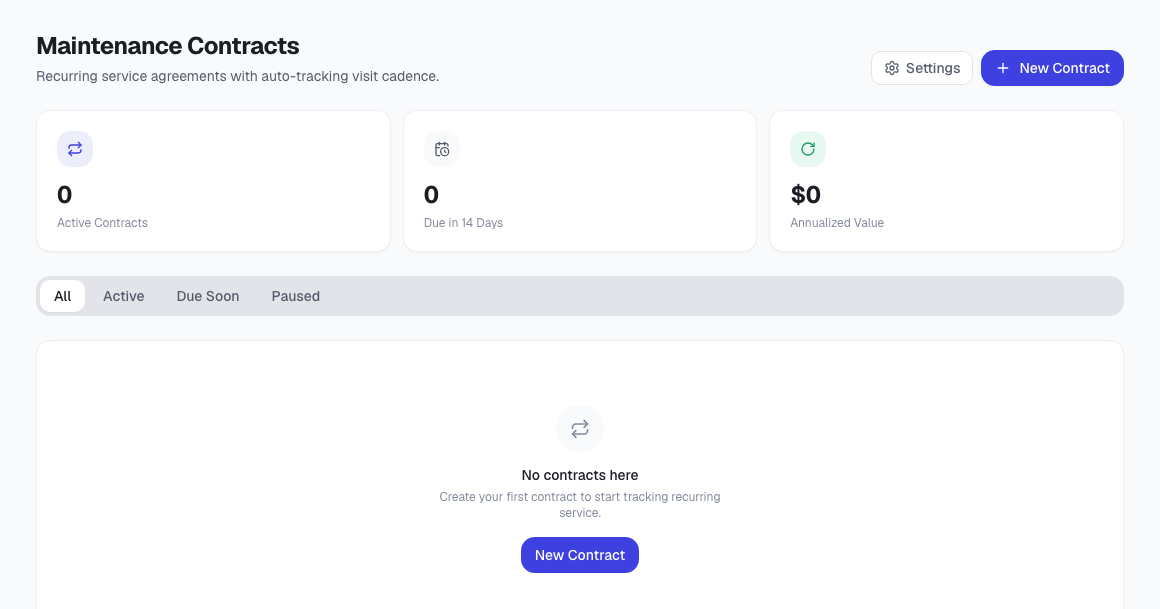Click the $0 annualized value figure
The height and width of the screenshot is (609, 1160).
pos(806,195)
